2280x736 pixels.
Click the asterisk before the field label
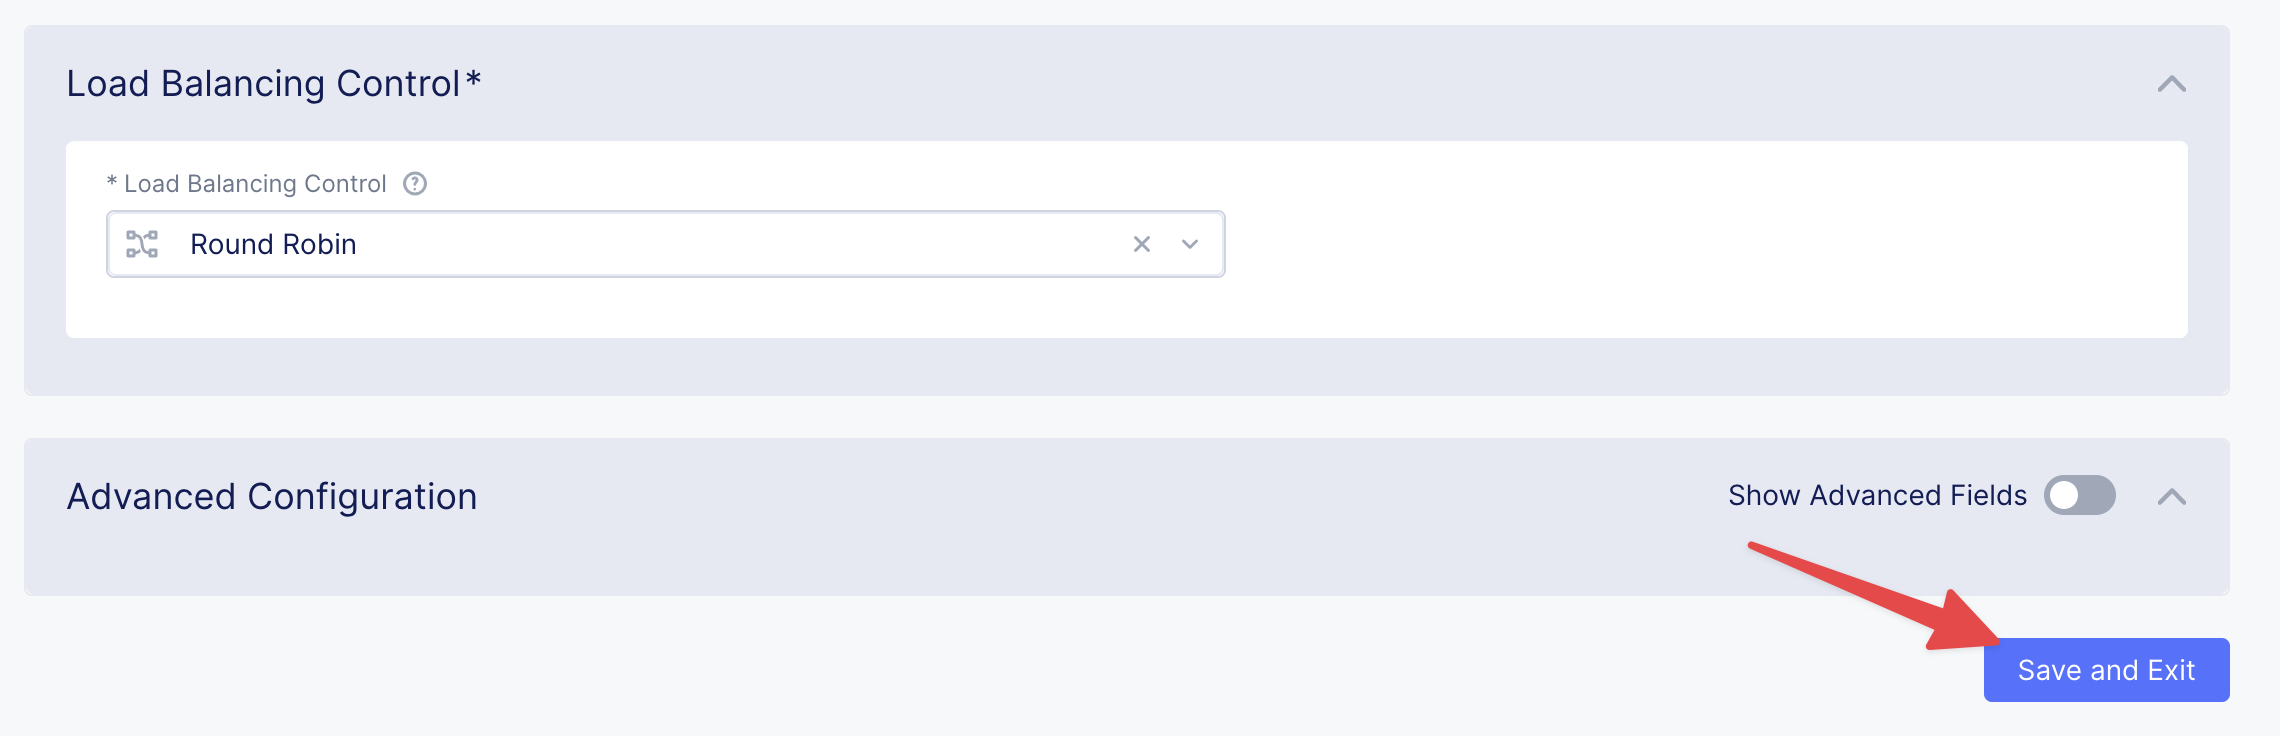click(x=112, y=182)
